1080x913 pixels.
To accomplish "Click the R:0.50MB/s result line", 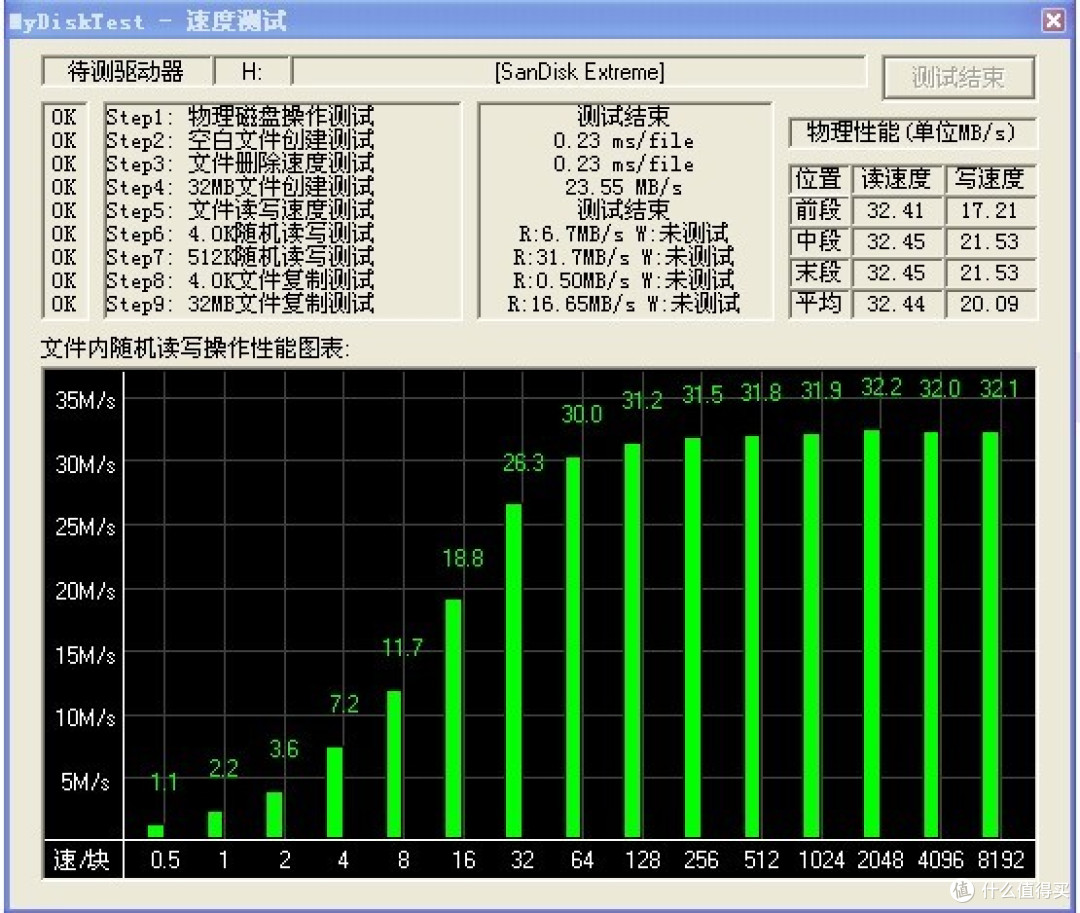I will [x=623, y=280].
